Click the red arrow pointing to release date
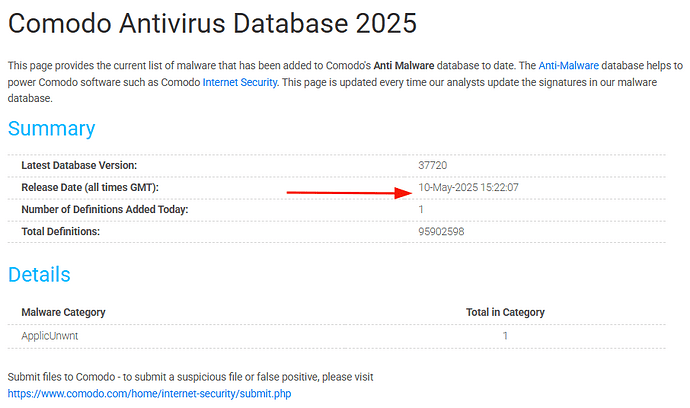Viewport: 690px width, 408px height. (x=349, y=193)
